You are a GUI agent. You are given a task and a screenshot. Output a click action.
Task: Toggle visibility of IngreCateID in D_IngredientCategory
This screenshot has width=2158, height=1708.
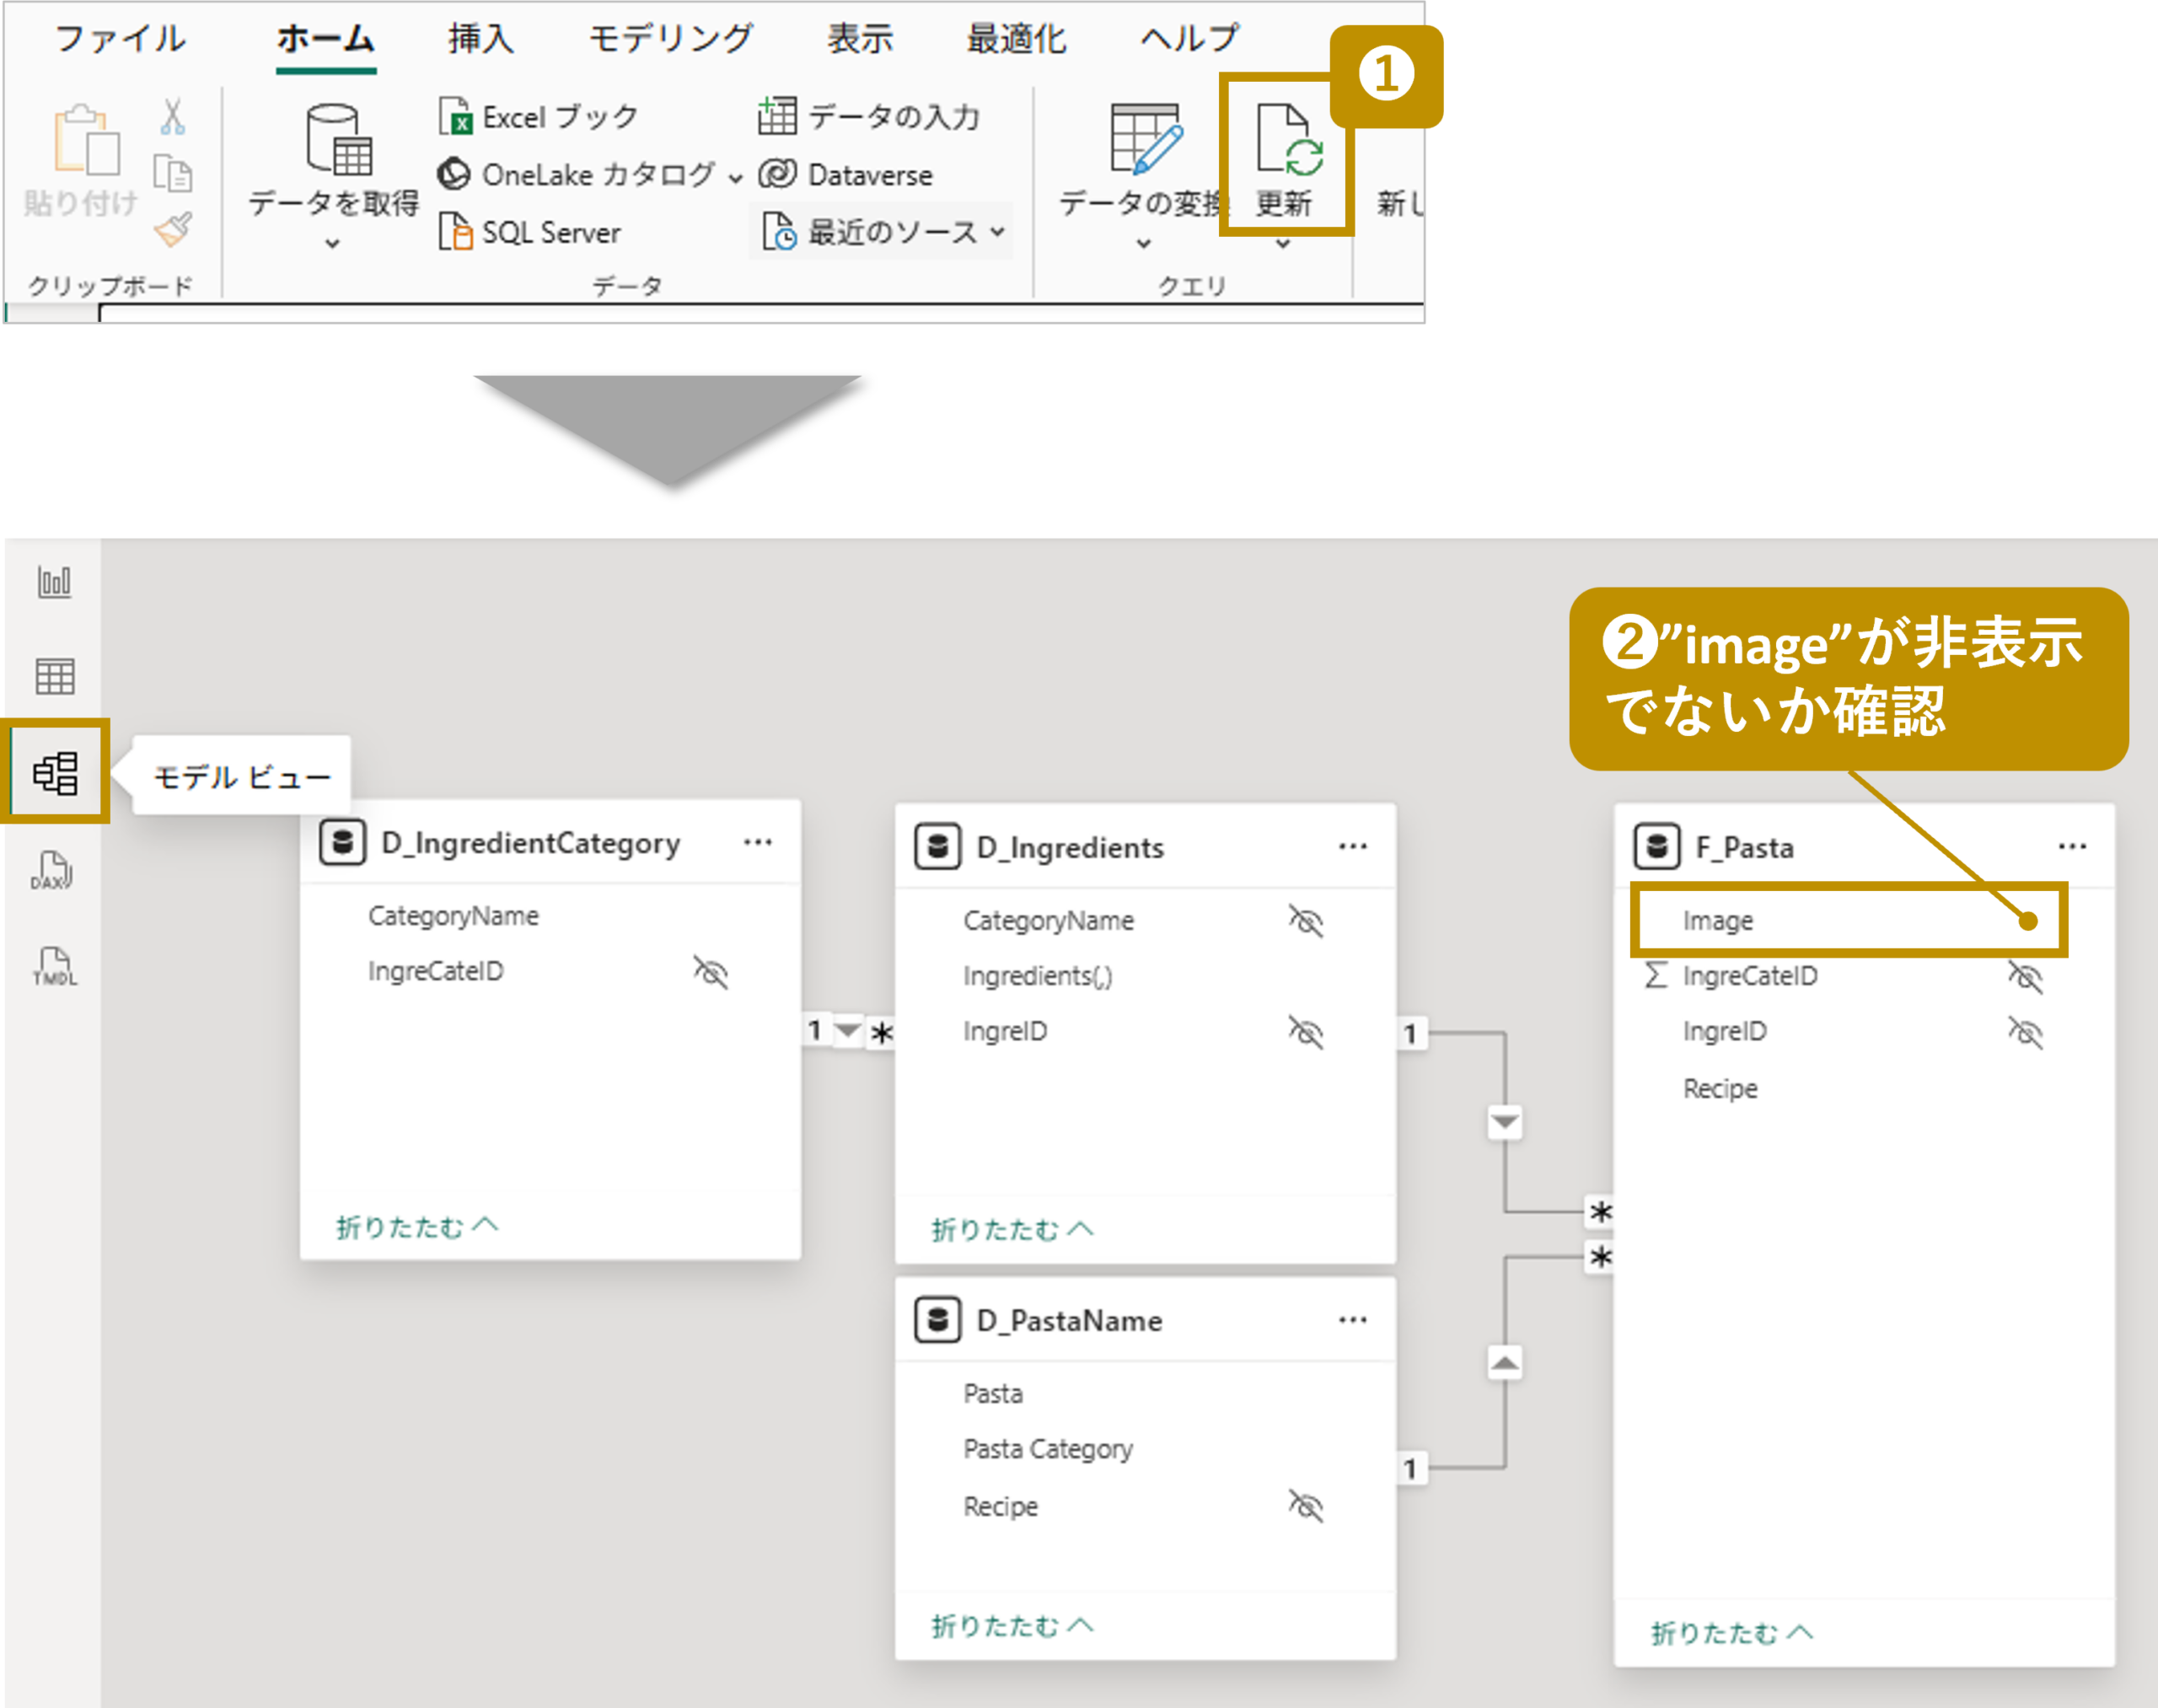[710, 971]
